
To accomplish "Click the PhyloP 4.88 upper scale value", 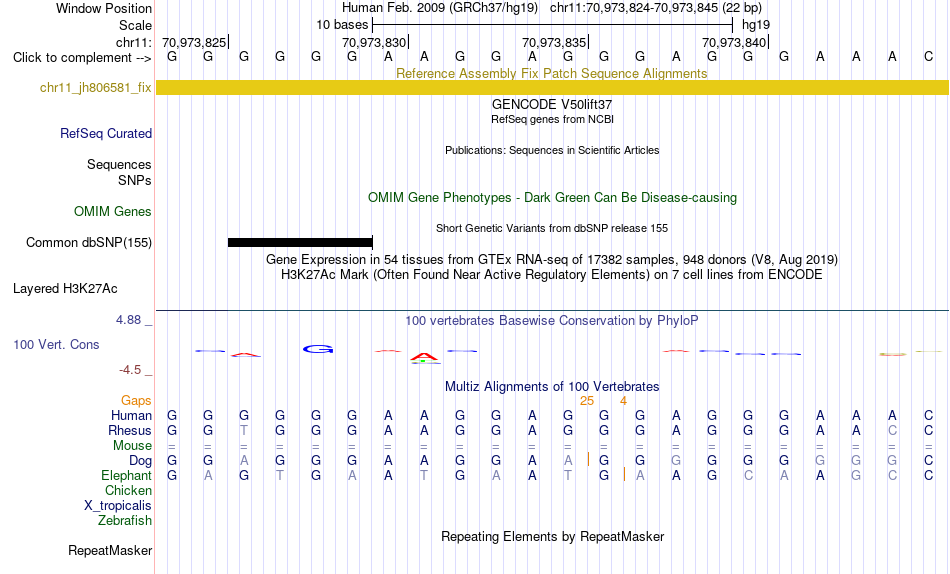I will (x=128, y=320).
